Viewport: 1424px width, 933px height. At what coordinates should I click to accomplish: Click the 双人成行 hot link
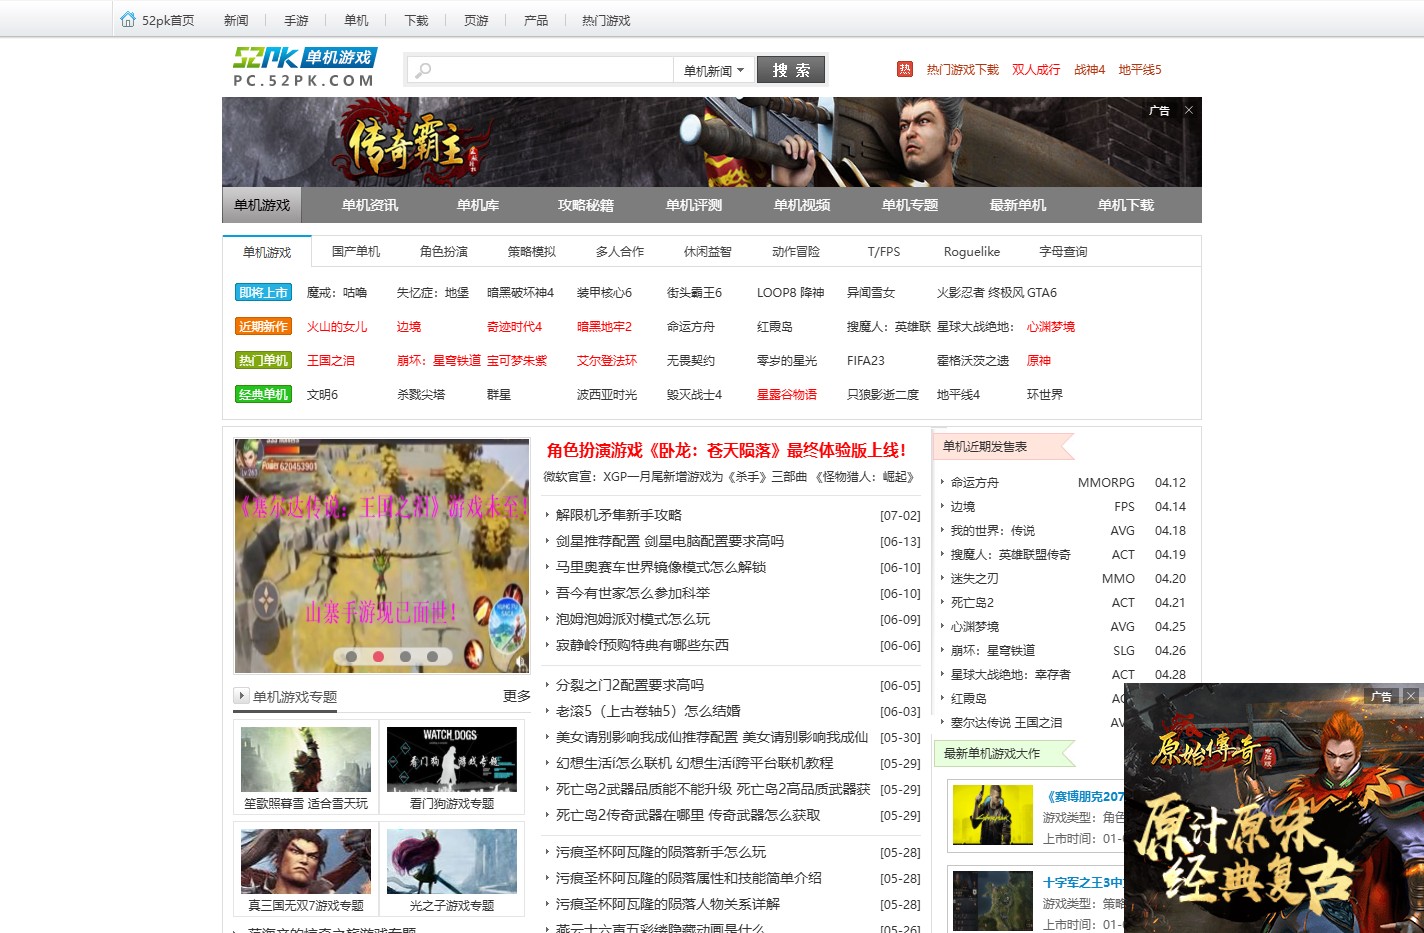click(1036, 70)
